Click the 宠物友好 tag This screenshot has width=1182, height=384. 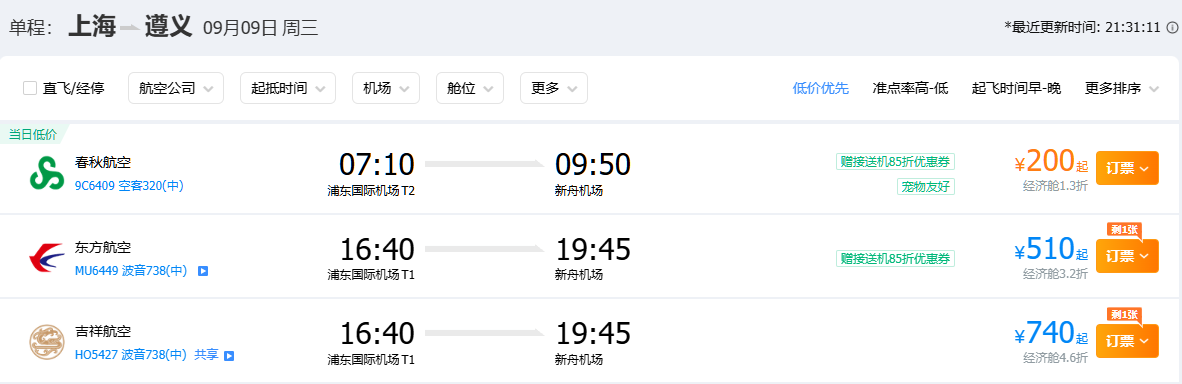point(926,186)
